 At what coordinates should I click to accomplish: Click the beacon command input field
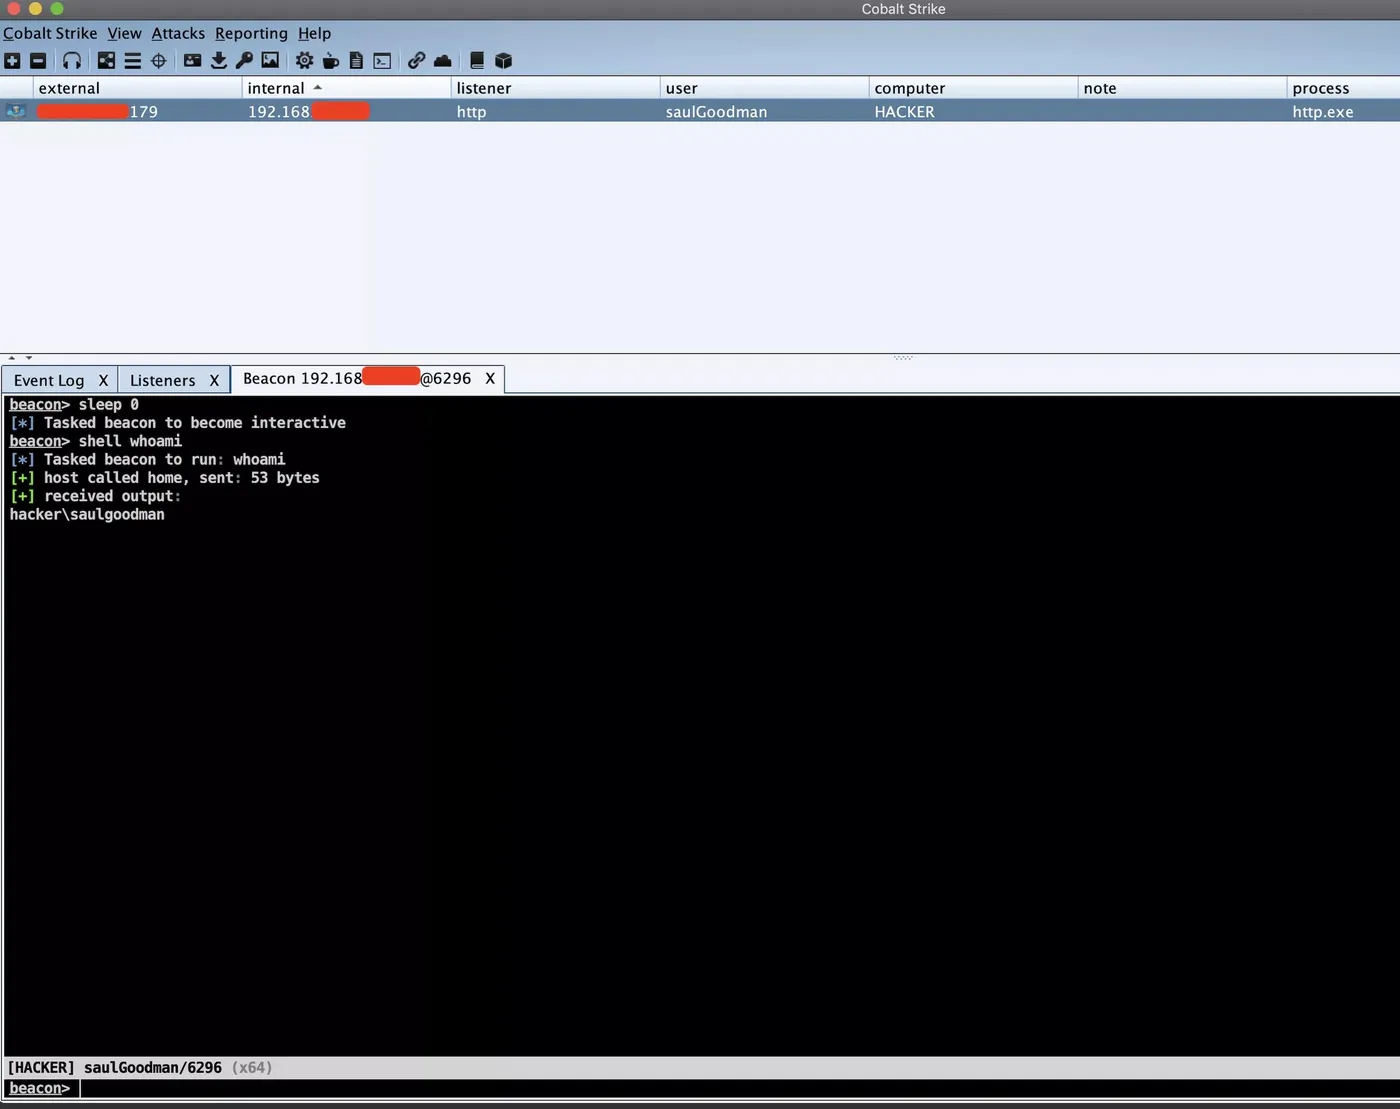pyautogui.click(x=738, y=1088)
